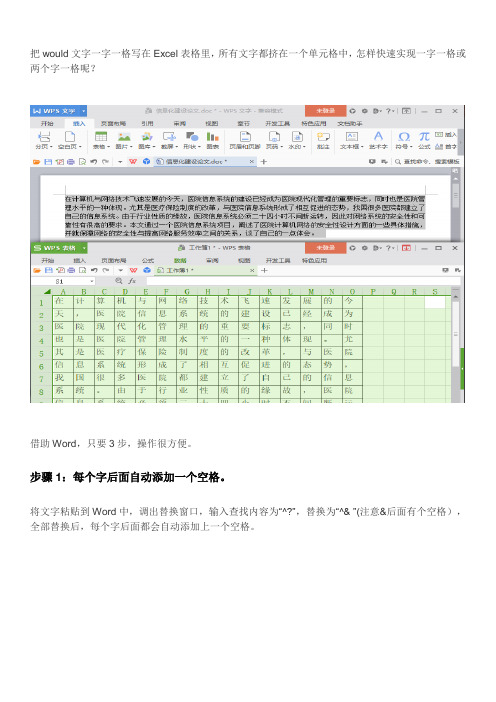Select column header S in the spreadsheet
Screen dimensions: 496x702
click(435, 291)
